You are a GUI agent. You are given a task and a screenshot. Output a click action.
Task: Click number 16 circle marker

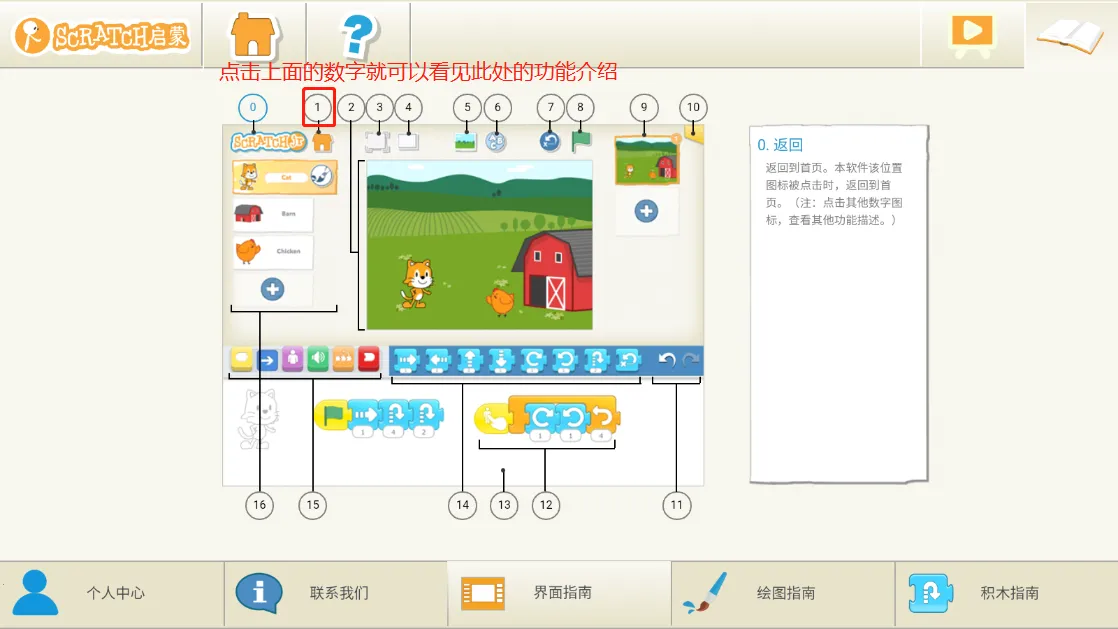259,505
